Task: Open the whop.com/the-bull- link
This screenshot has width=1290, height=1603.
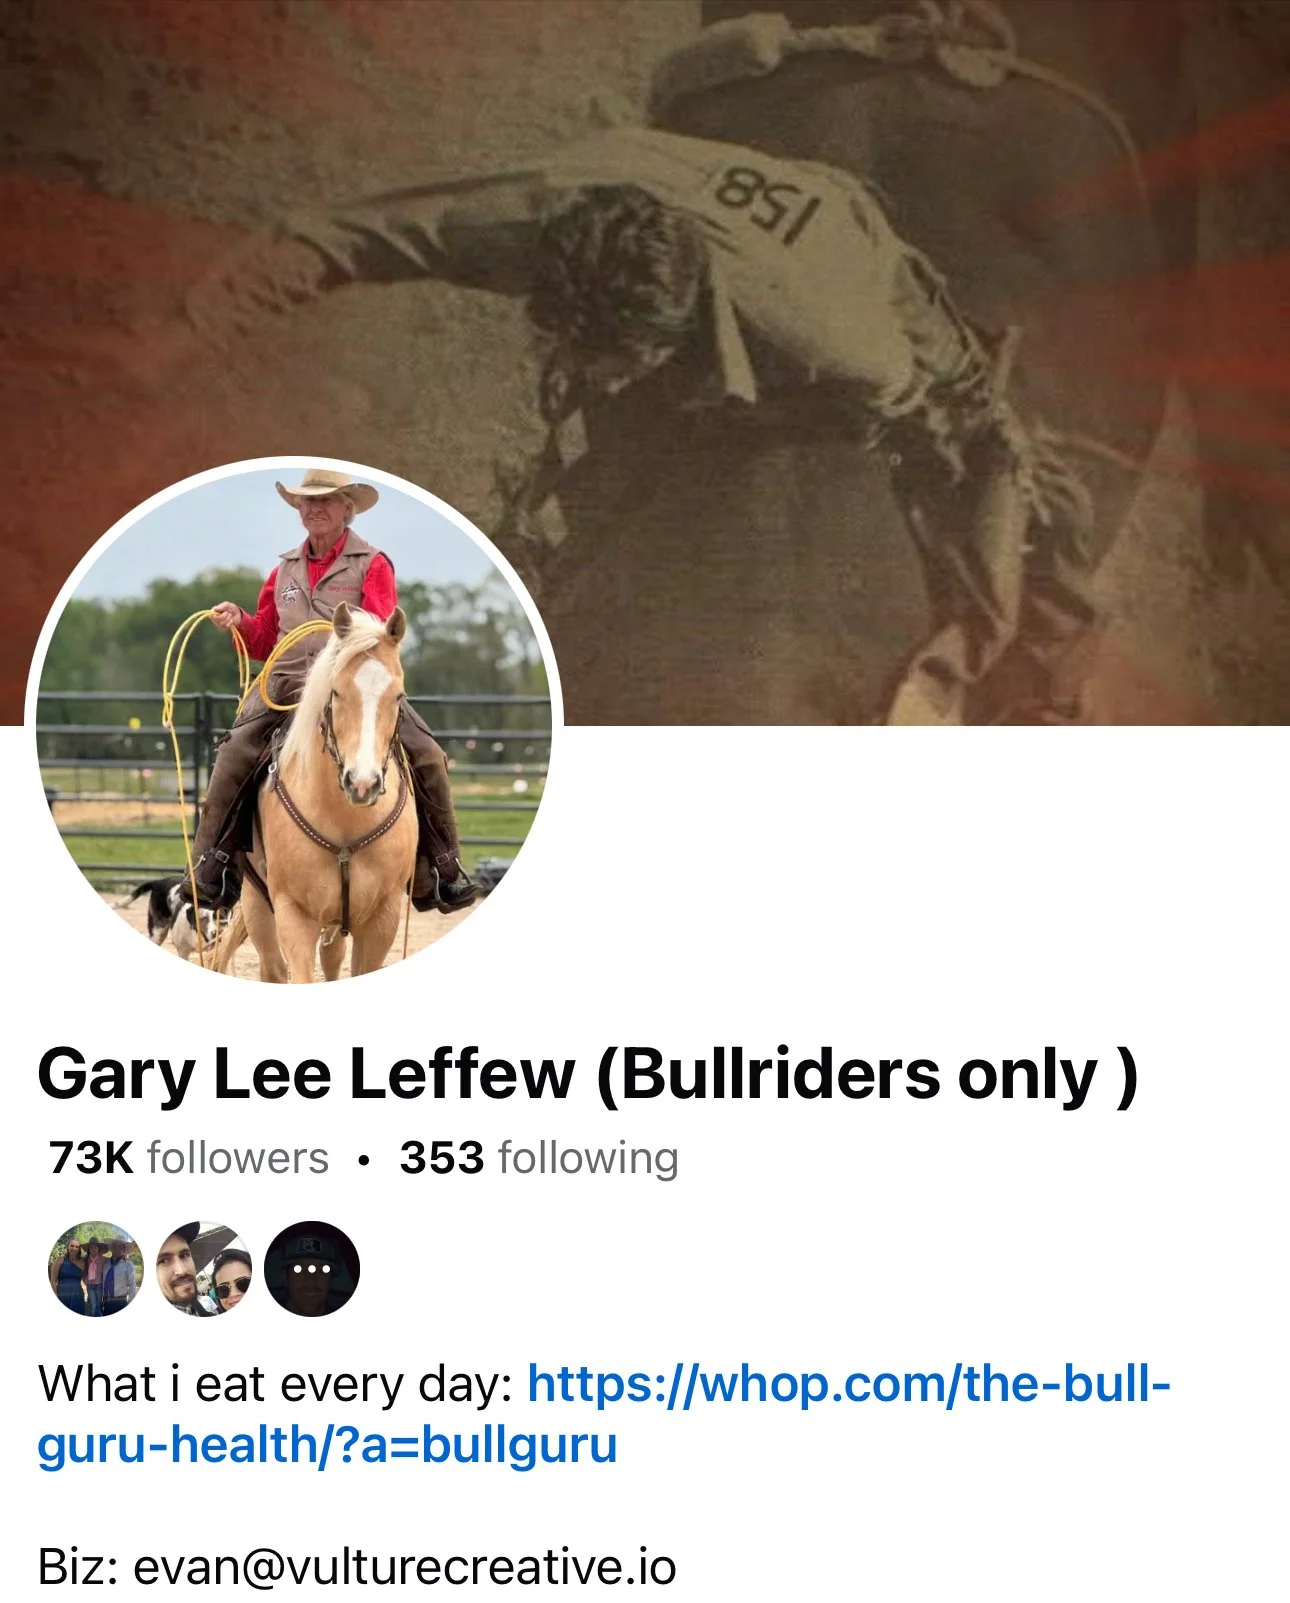Action: pyautogui.click(x=849, y=1384)
